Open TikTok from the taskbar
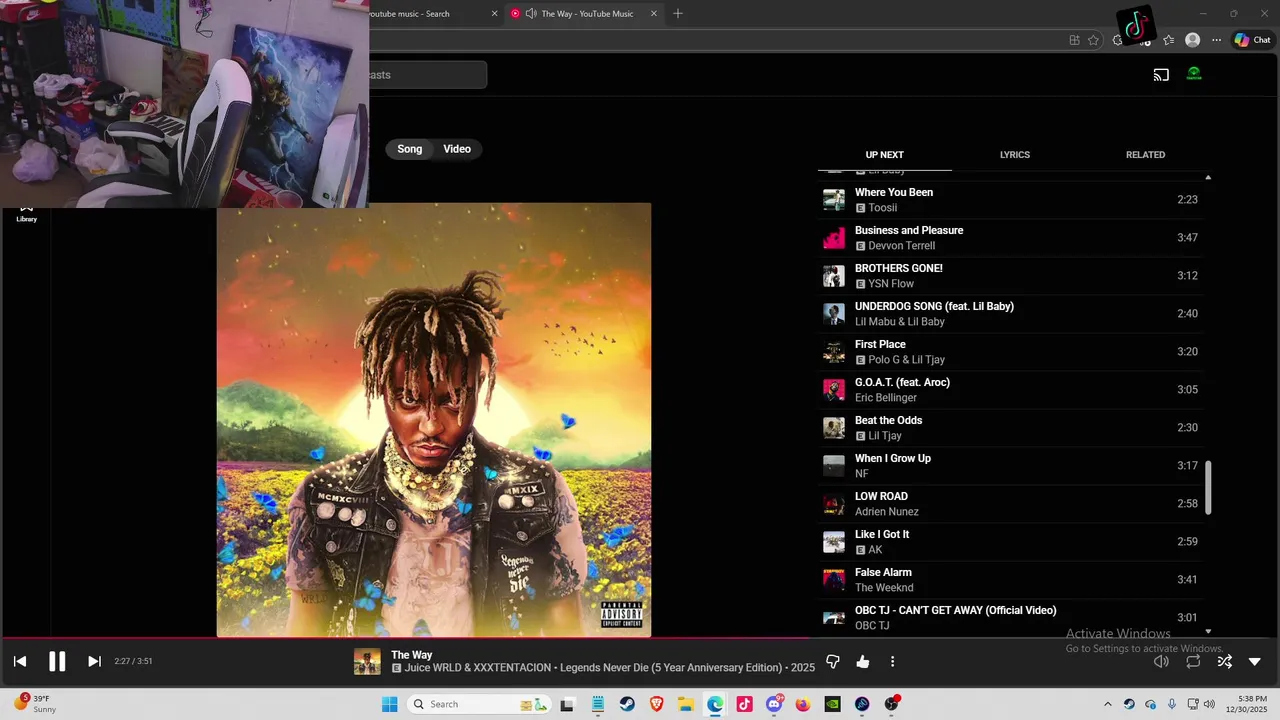Screen dimensions: 1280x720 click(x=744, y=704)
